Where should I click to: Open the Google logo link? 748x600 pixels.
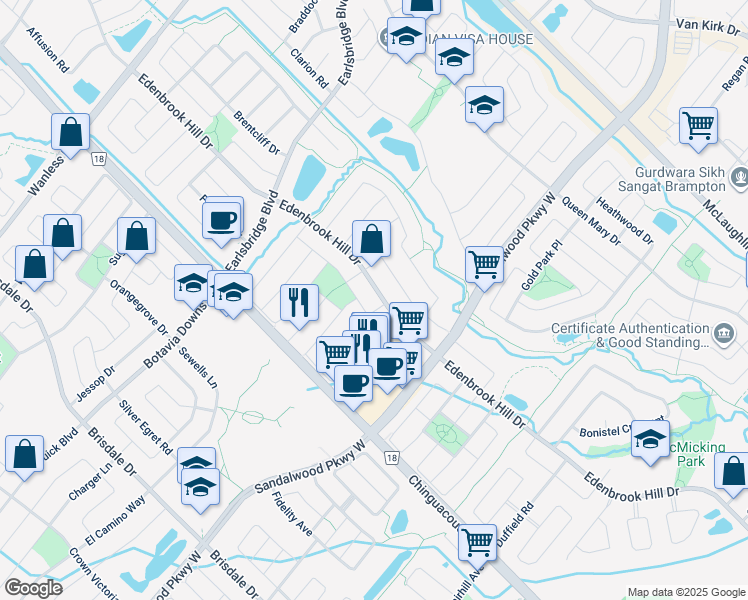[x=33, y=588]
